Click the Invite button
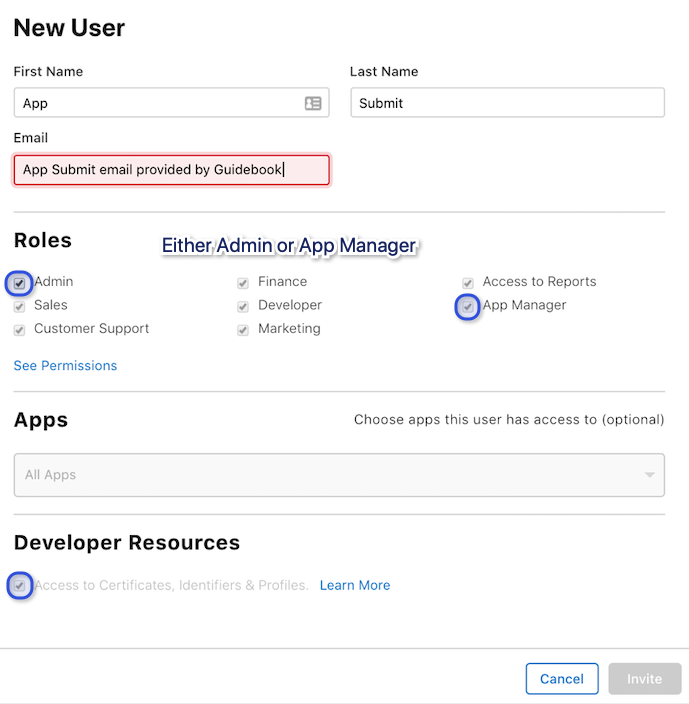 pyautogui.click(x=645, y=678)
